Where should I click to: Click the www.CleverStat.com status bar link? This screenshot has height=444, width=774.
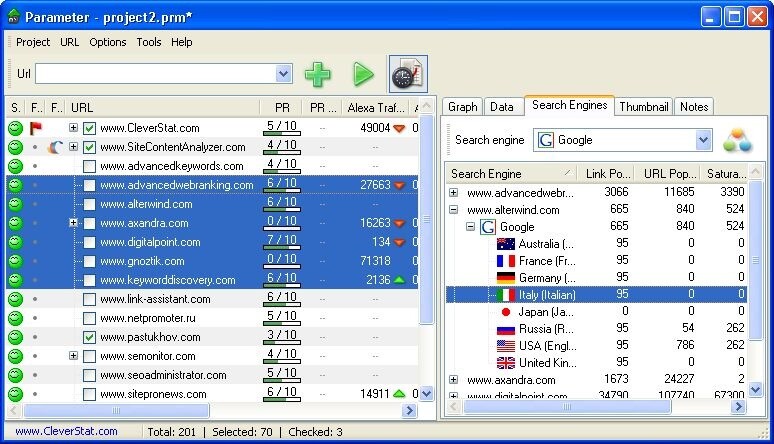click(66, 432)
